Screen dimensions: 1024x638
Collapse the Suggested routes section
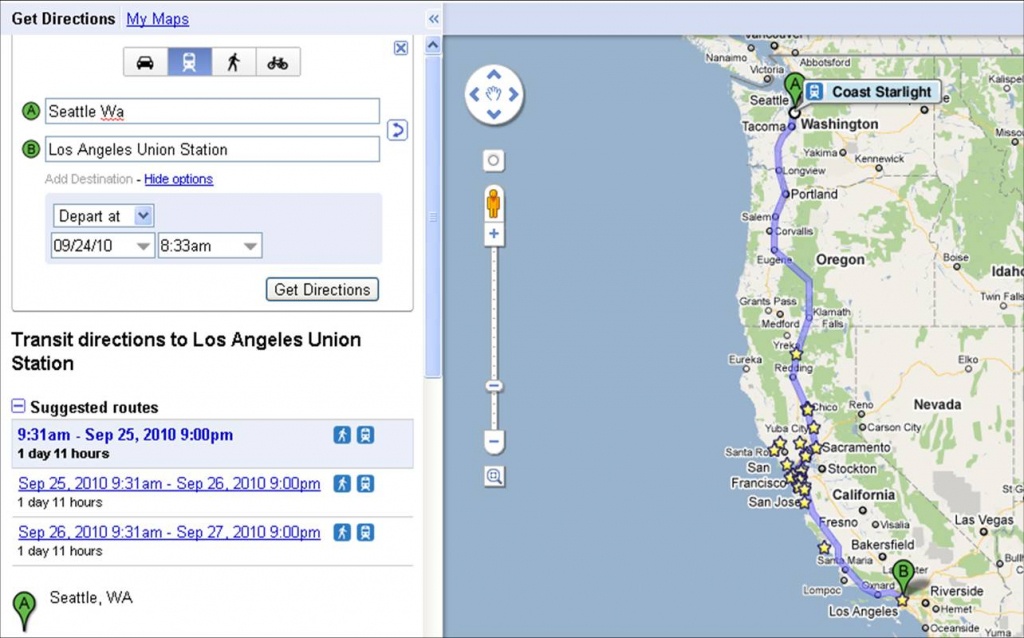point(18,407)
